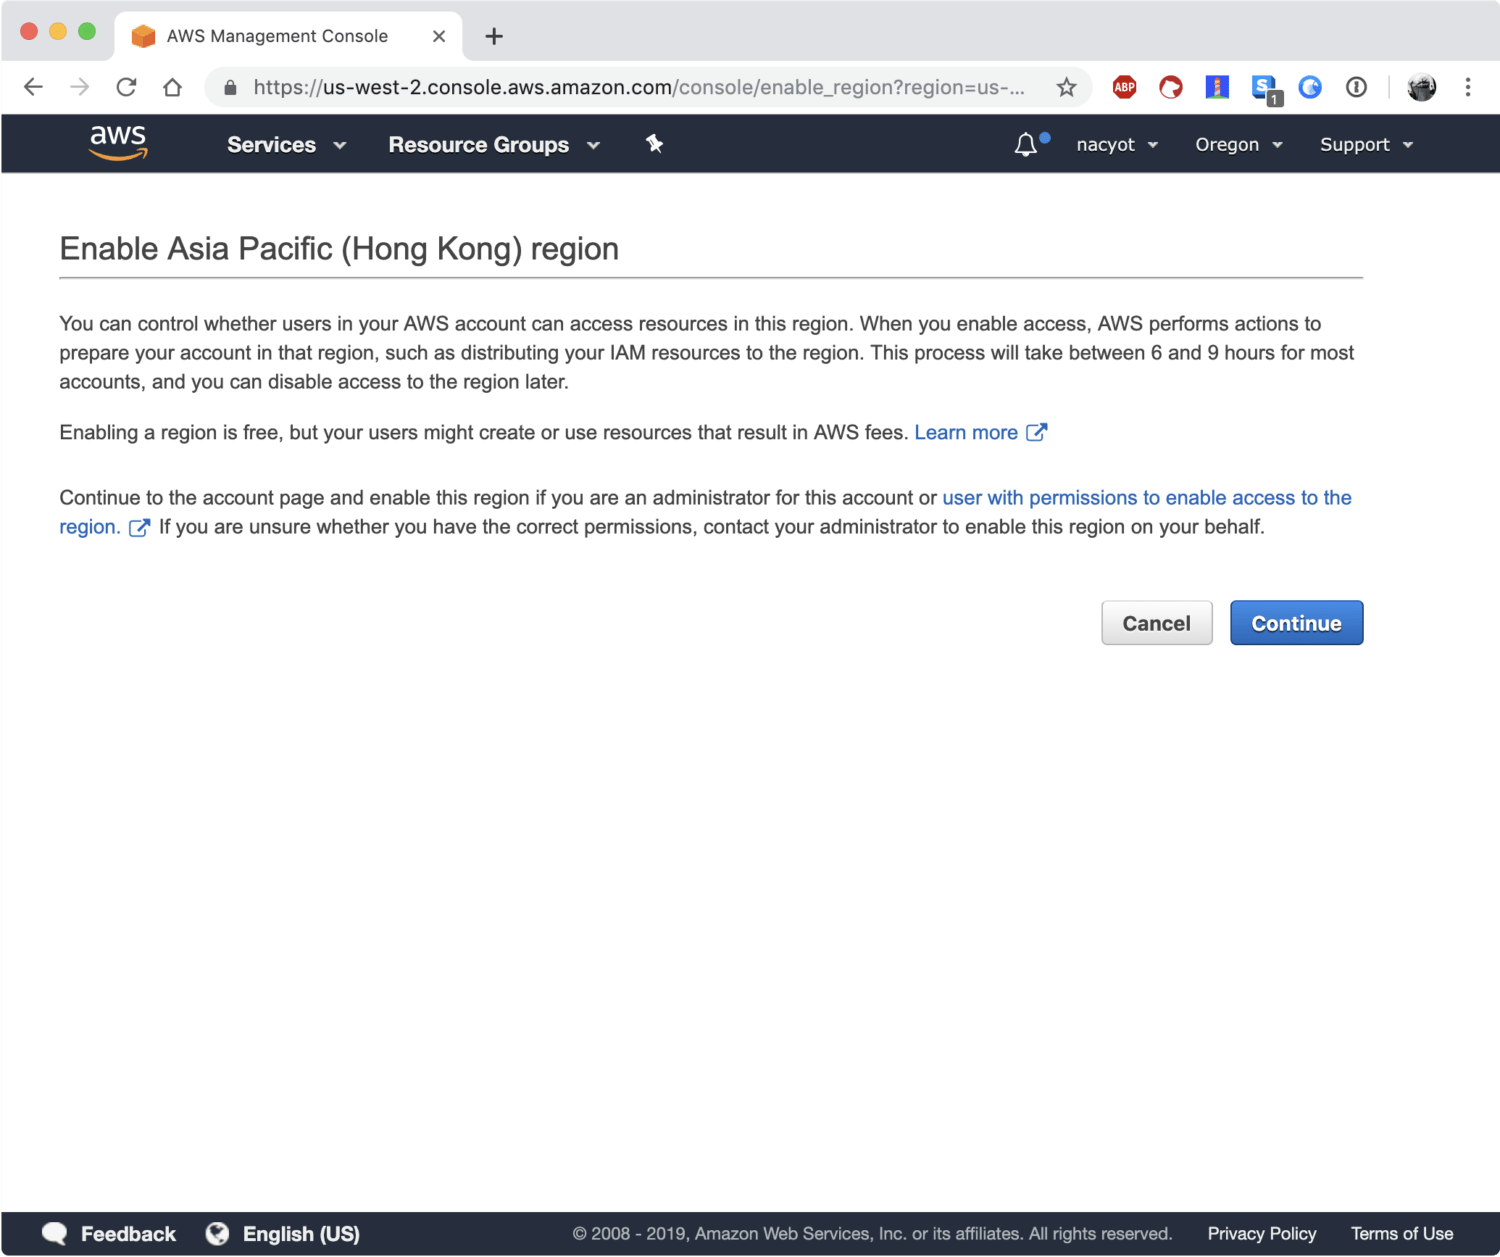Click the AdBlock Plus extension icon
This screenshot has height=1257, width=1500.
point(1124,87)
